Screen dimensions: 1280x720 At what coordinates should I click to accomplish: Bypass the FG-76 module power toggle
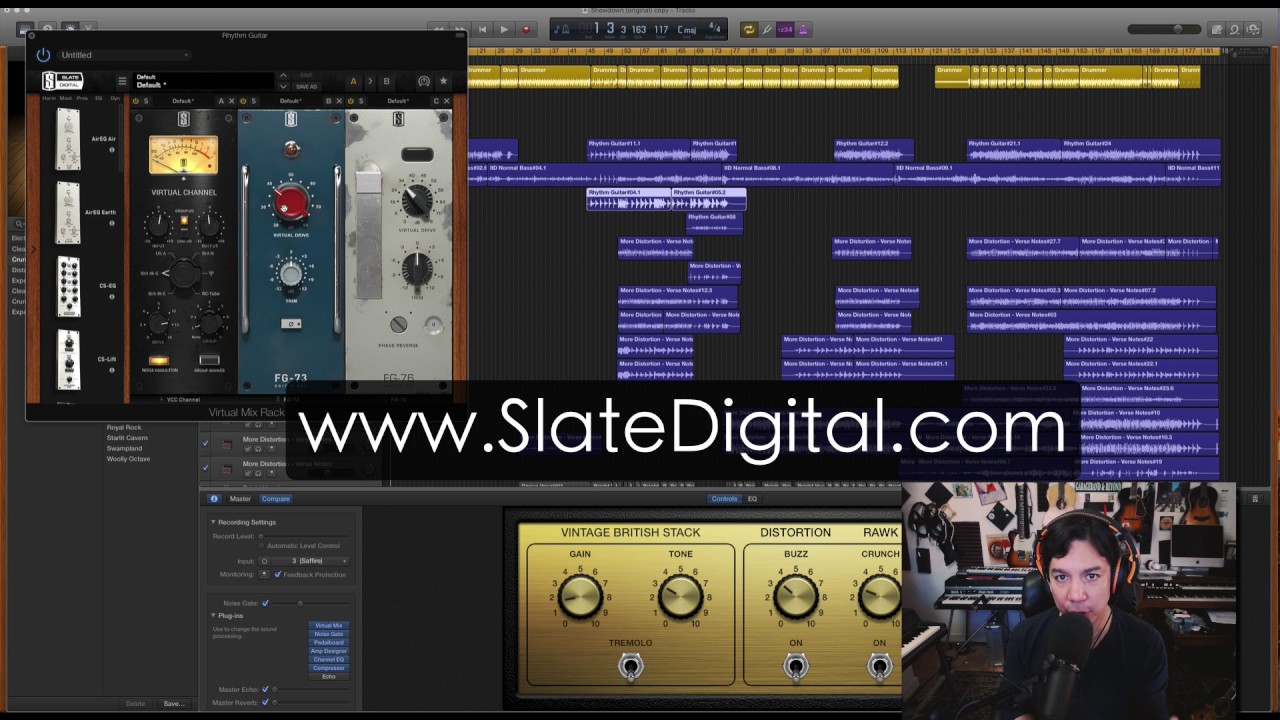coord(351,101)
